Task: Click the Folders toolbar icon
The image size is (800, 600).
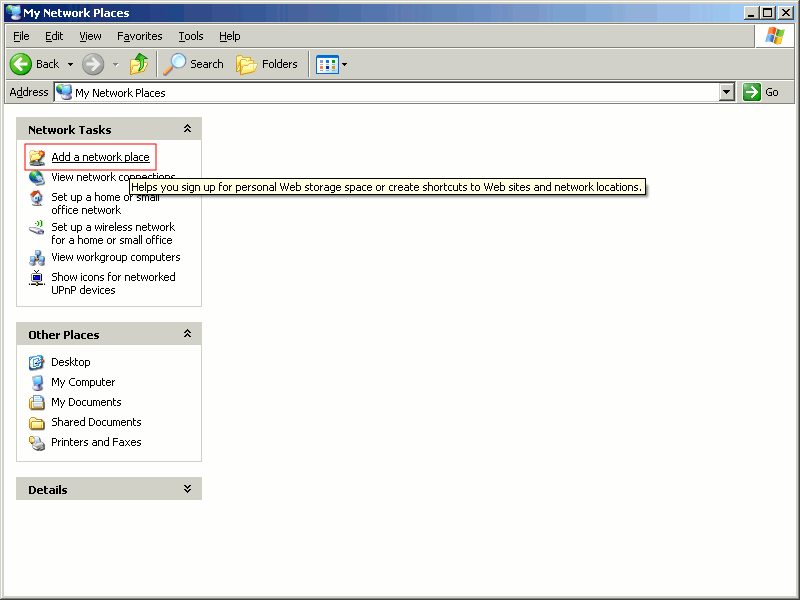Action: [246, 65]
